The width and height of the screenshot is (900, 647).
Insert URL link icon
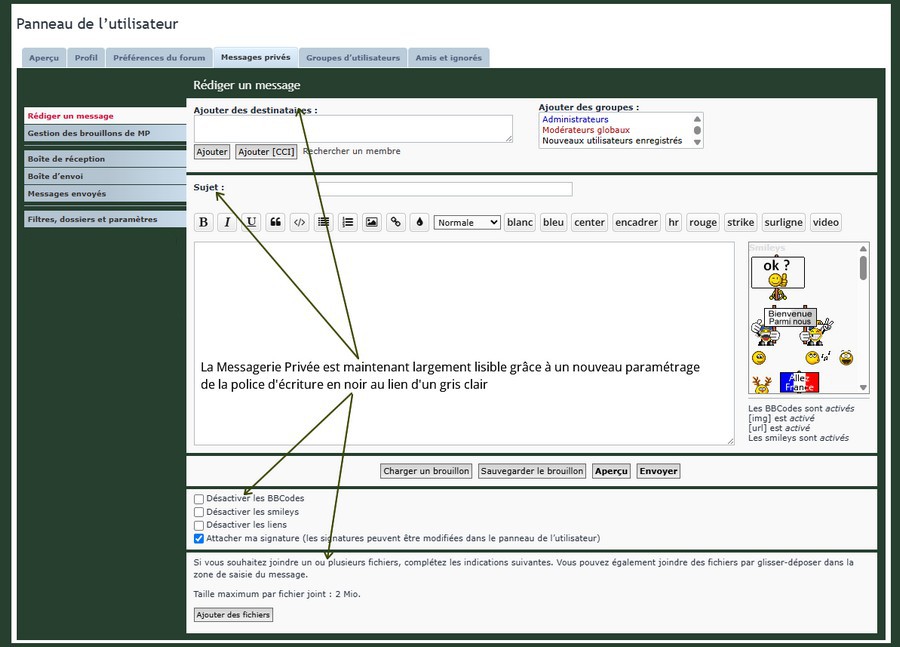coord(396,222)
